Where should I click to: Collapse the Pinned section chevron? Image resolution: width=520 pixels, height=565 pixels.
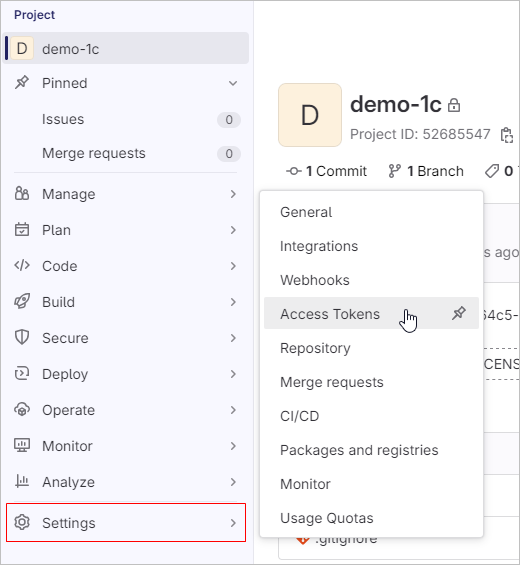[x=233, y=83]
